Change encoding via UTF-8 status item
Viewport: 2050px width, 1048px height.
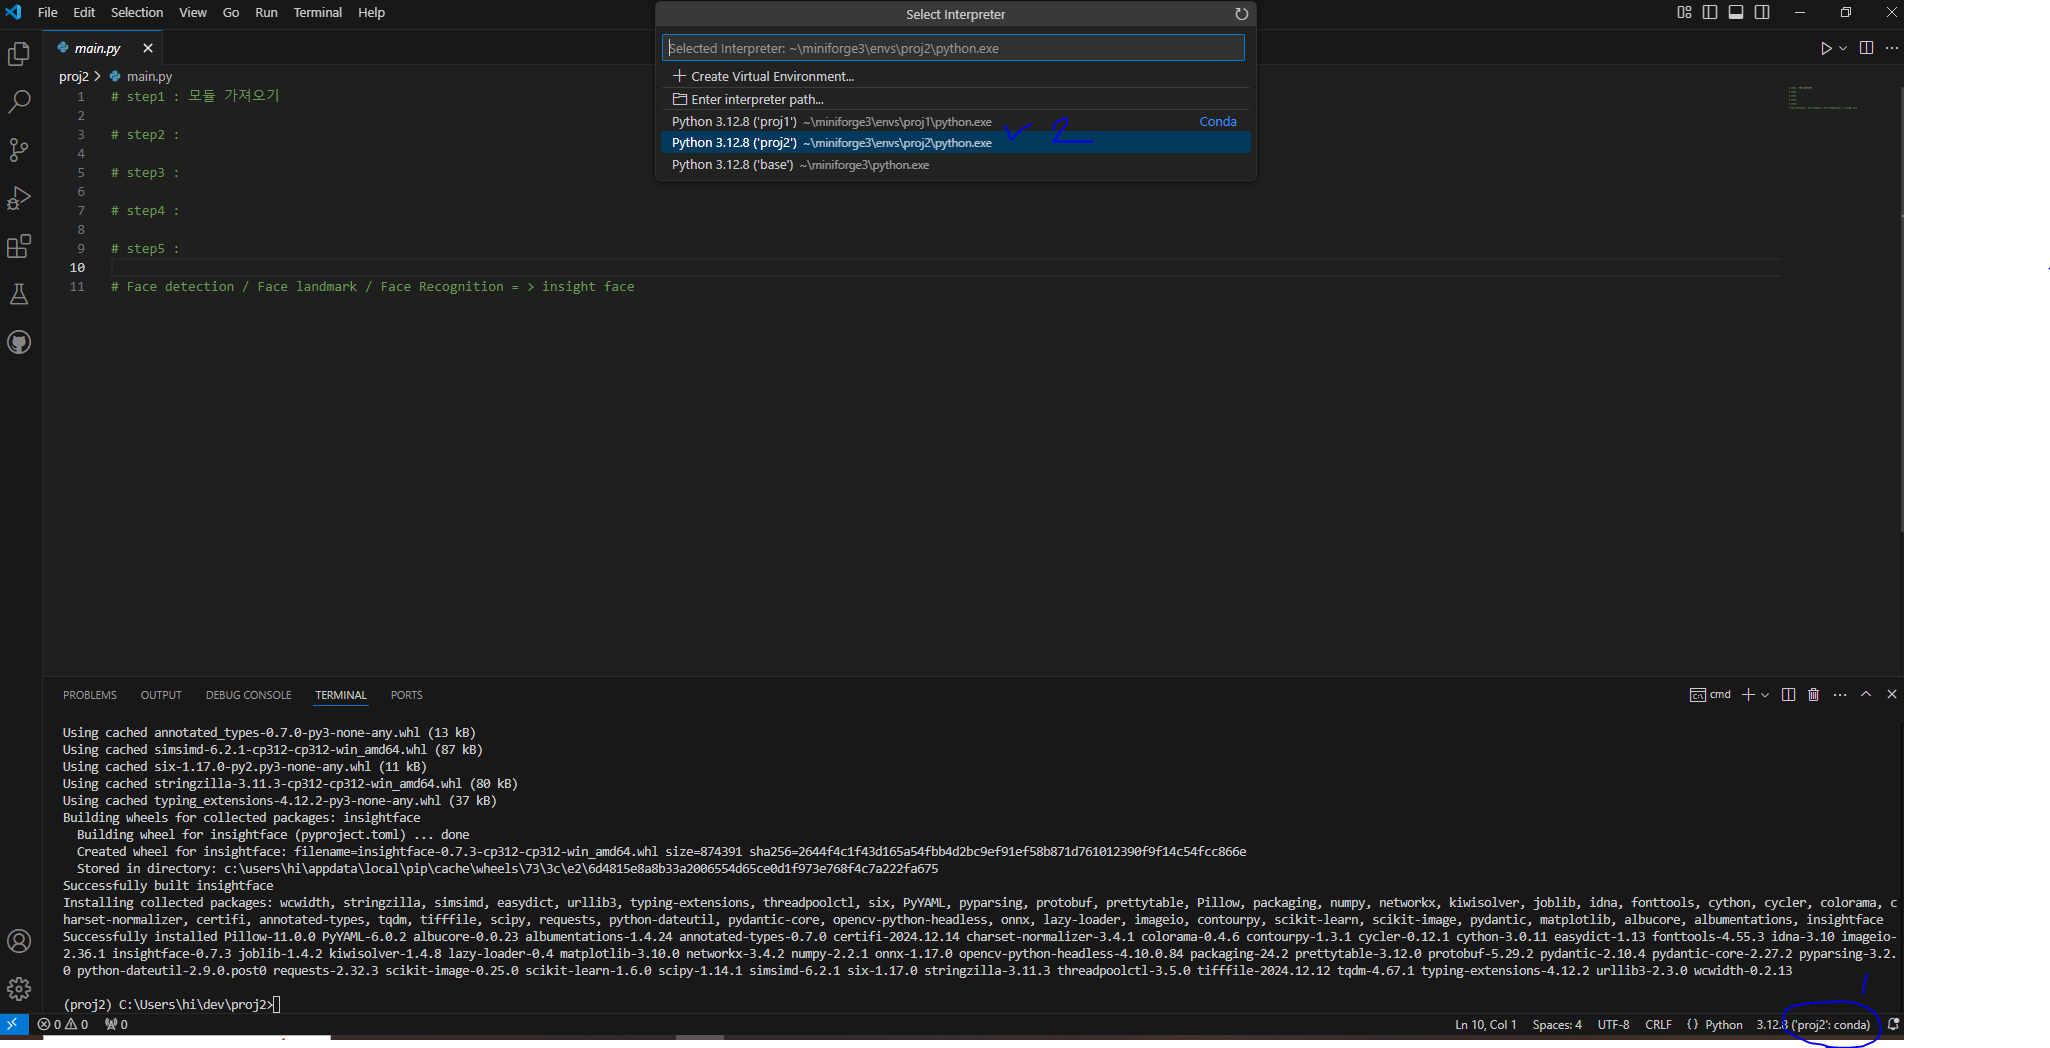[x=1613, y=1024]
